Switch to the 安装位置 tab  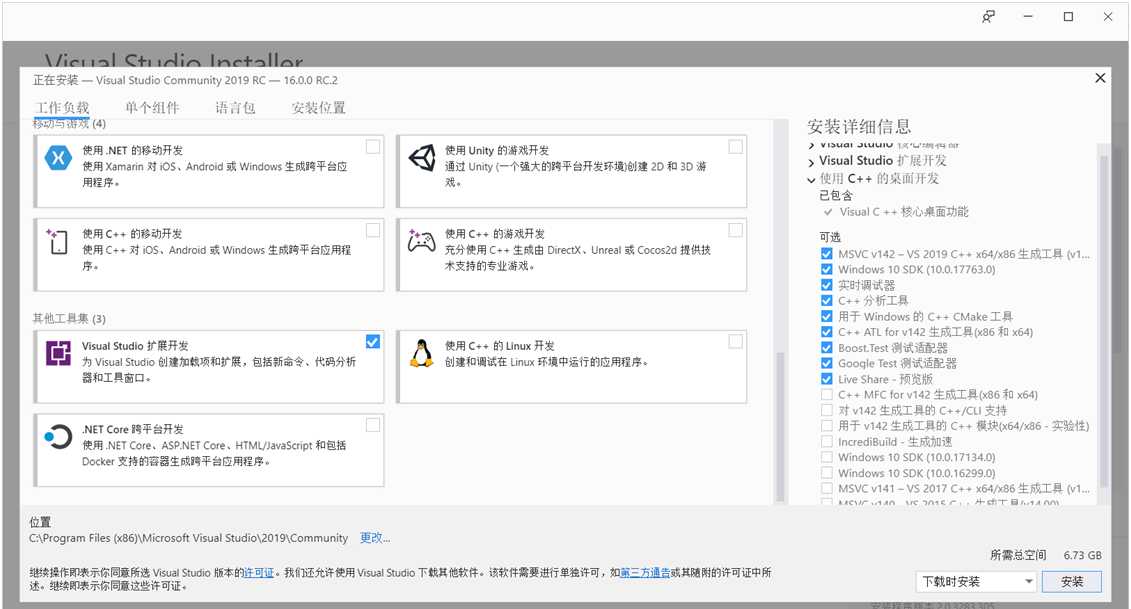coord(318,108)
